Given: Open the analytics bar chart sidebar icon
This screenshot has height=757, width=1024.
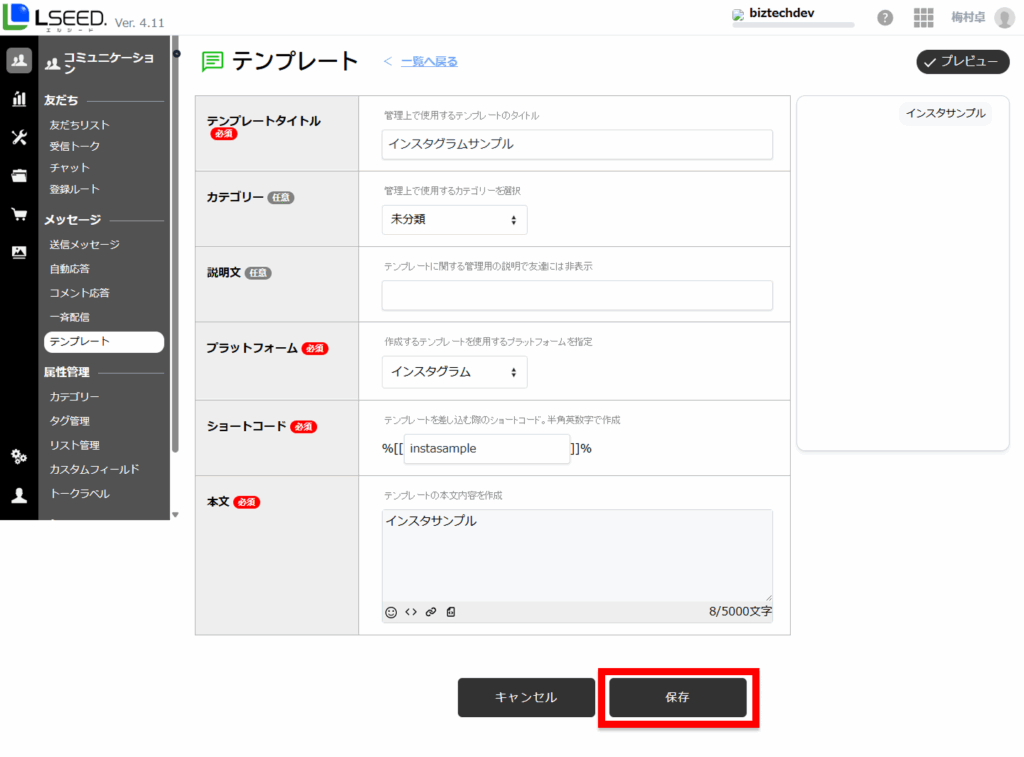Looking at the screenshot, I should click(x=19, y=98).
